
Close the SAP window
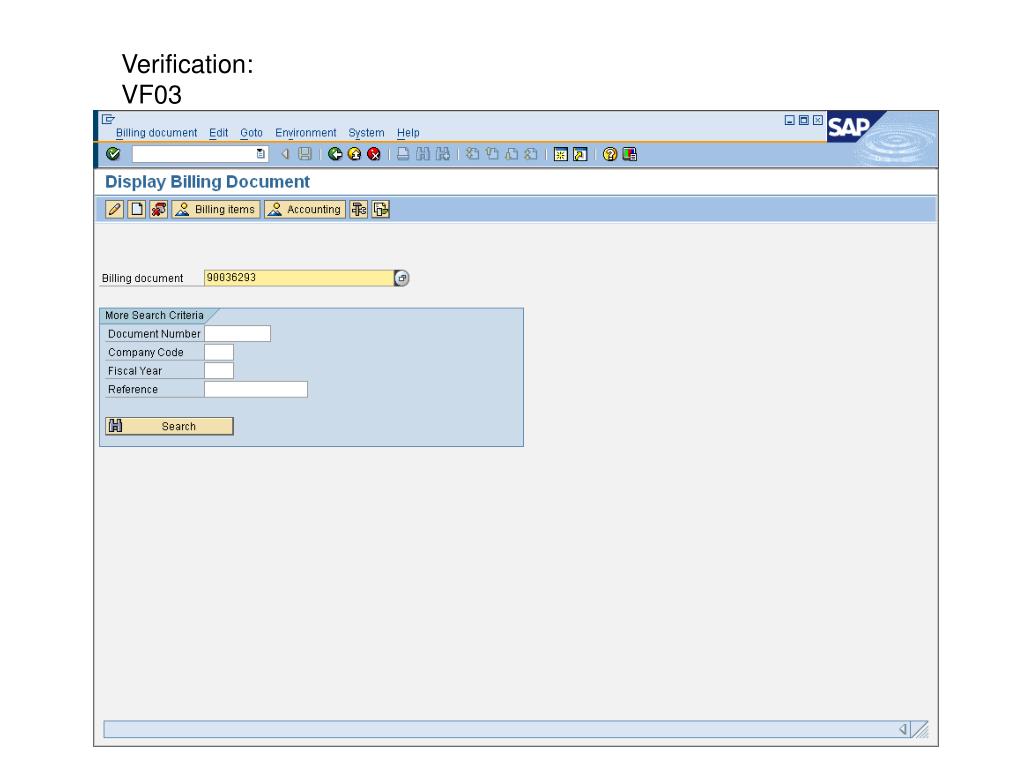[818, 120]
